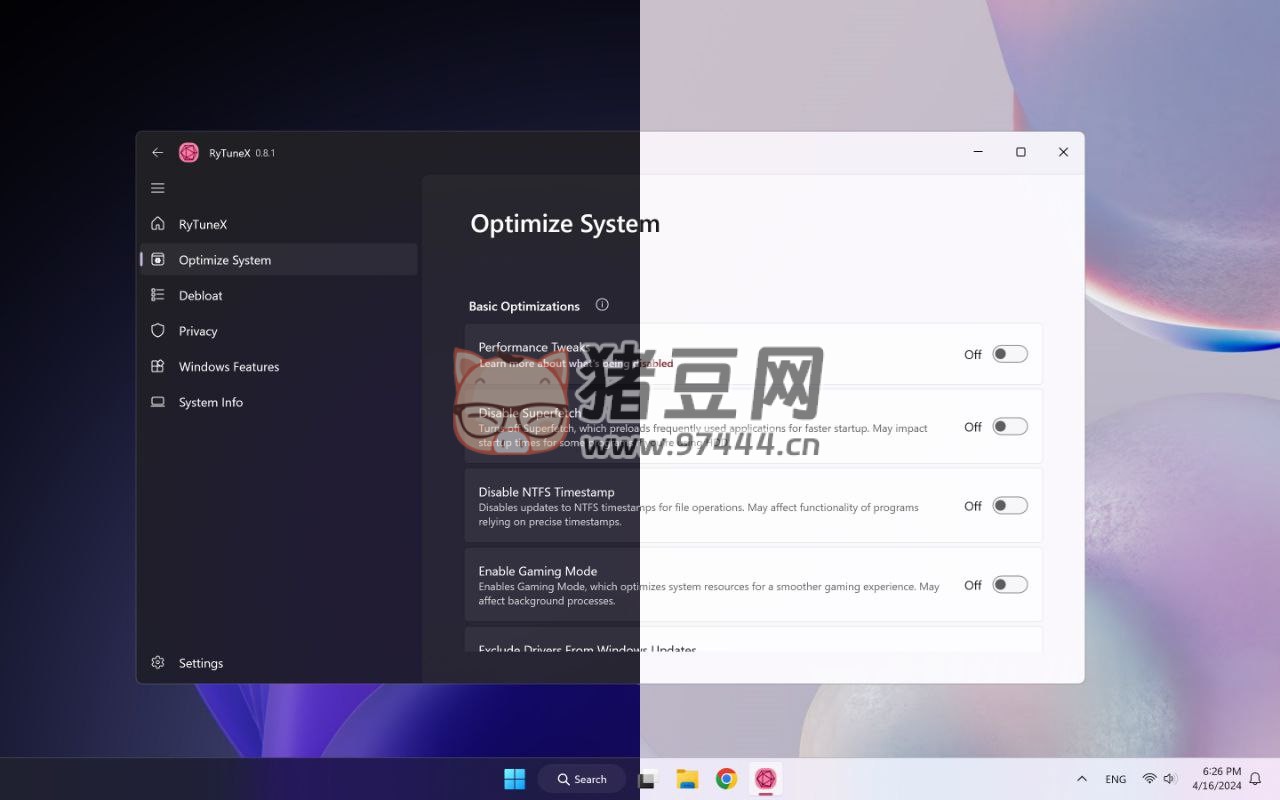Expand the system tray hidden icons chevron

tap(1081, 779)
